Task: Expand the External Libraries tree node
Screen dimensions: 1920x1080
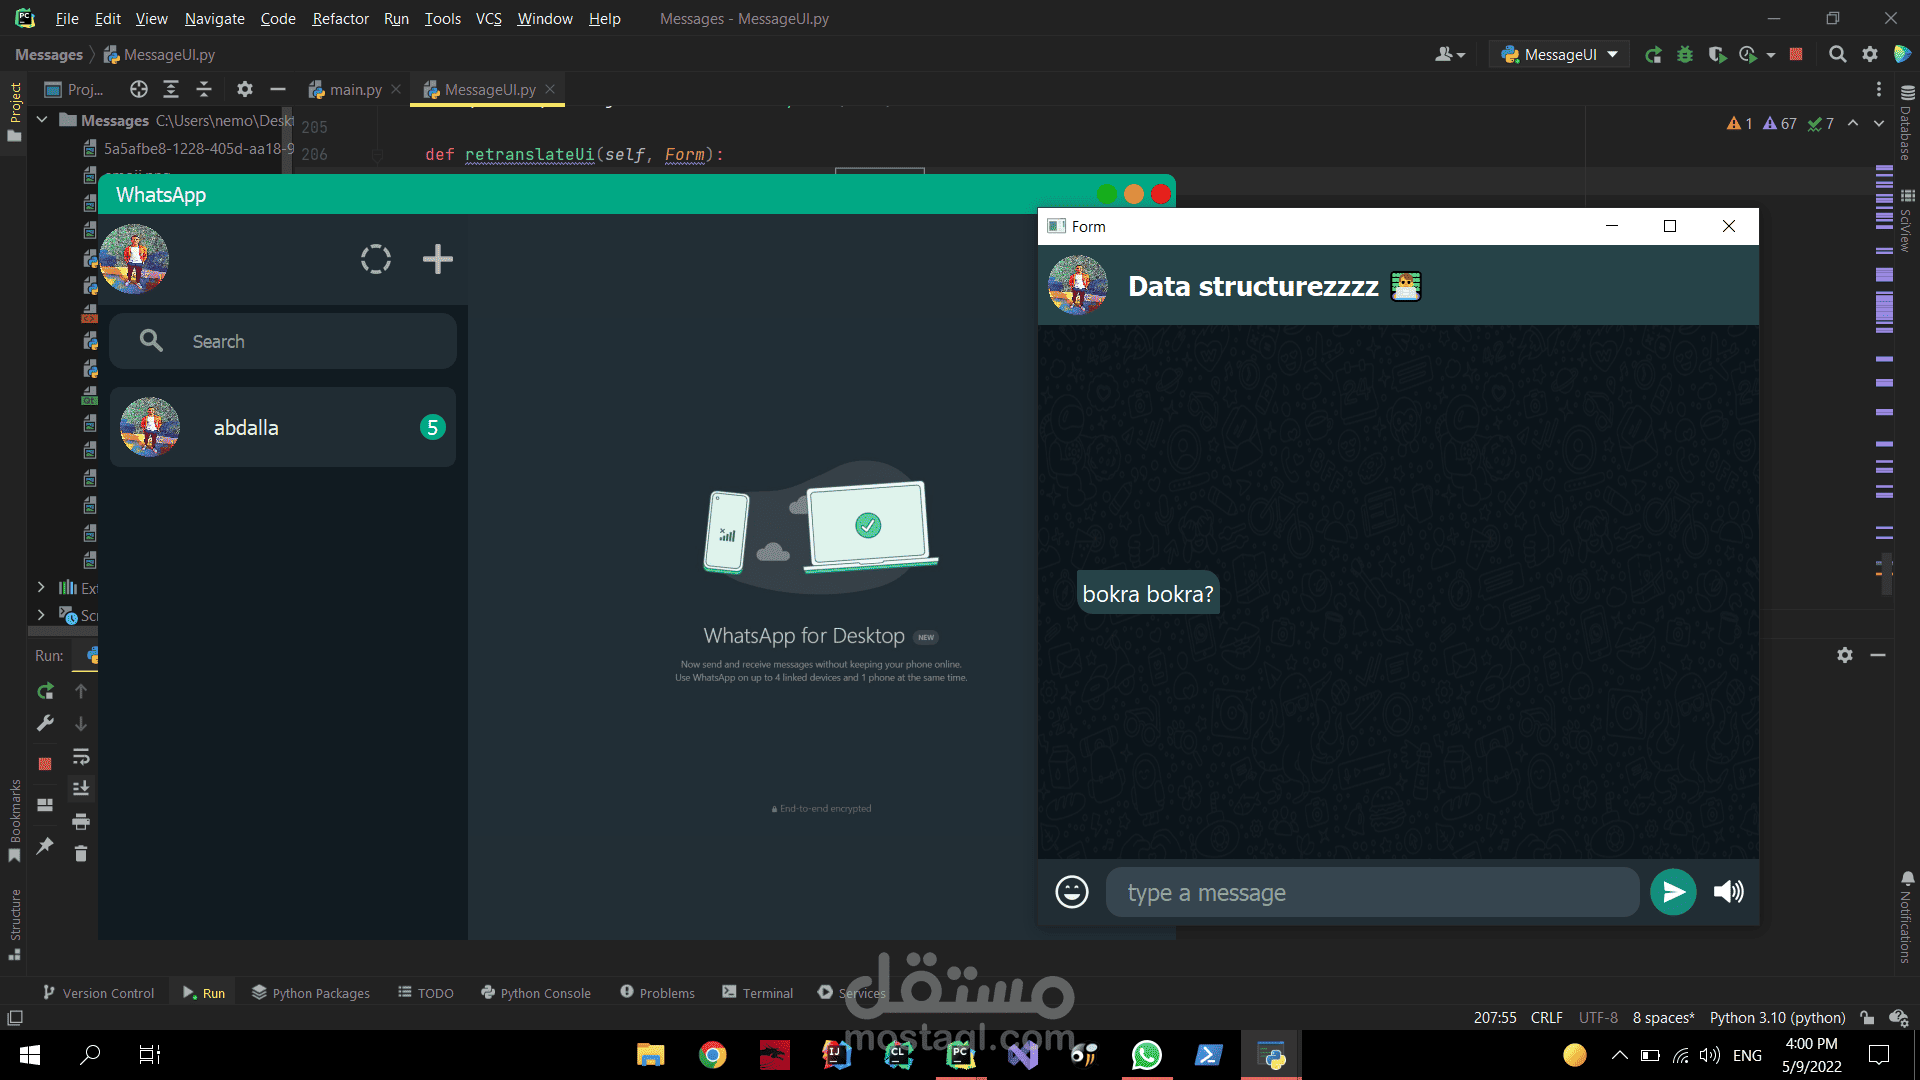Action: point(41,587)
